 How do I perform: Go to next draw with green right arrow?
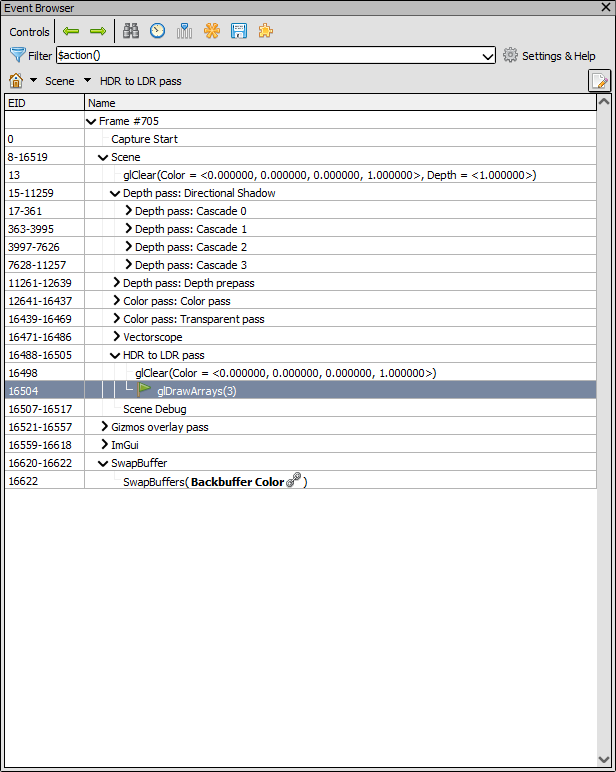tap(98, 31)
